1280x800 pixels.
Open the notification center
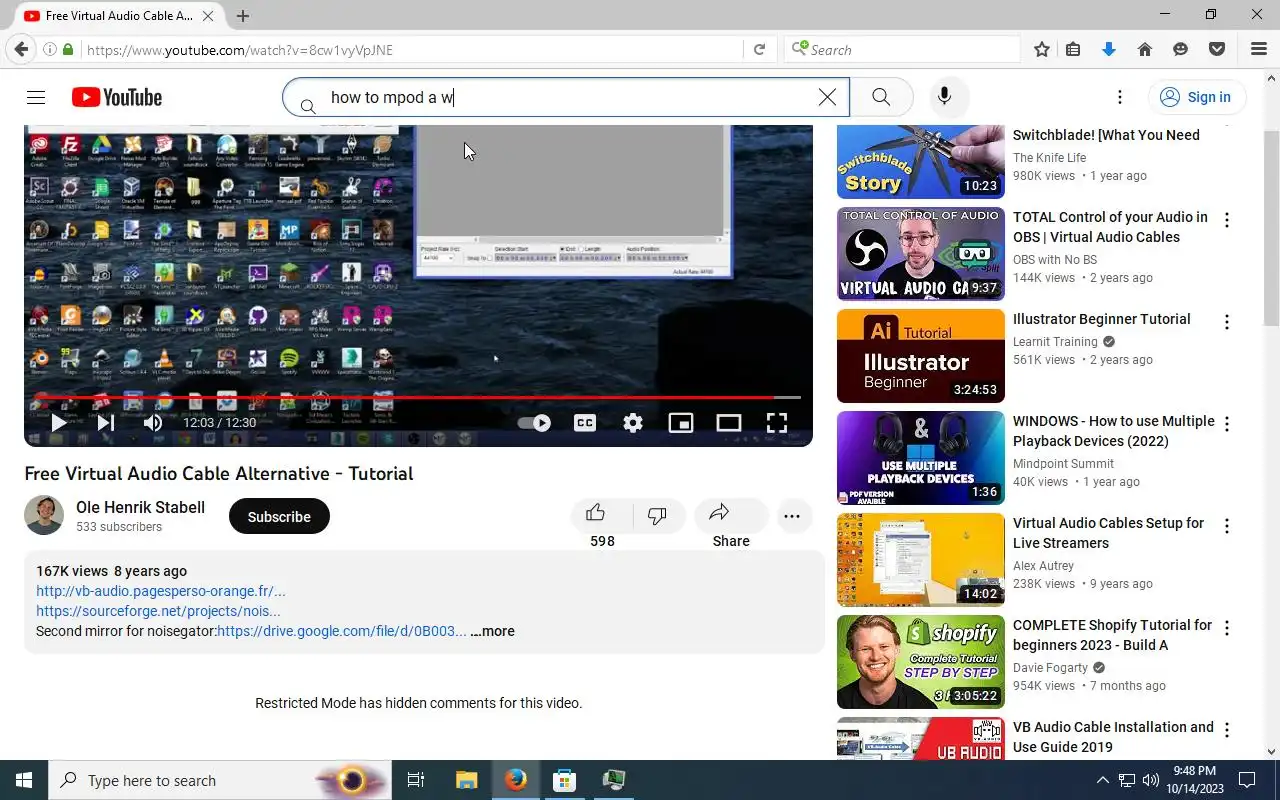click(1247, 780)
